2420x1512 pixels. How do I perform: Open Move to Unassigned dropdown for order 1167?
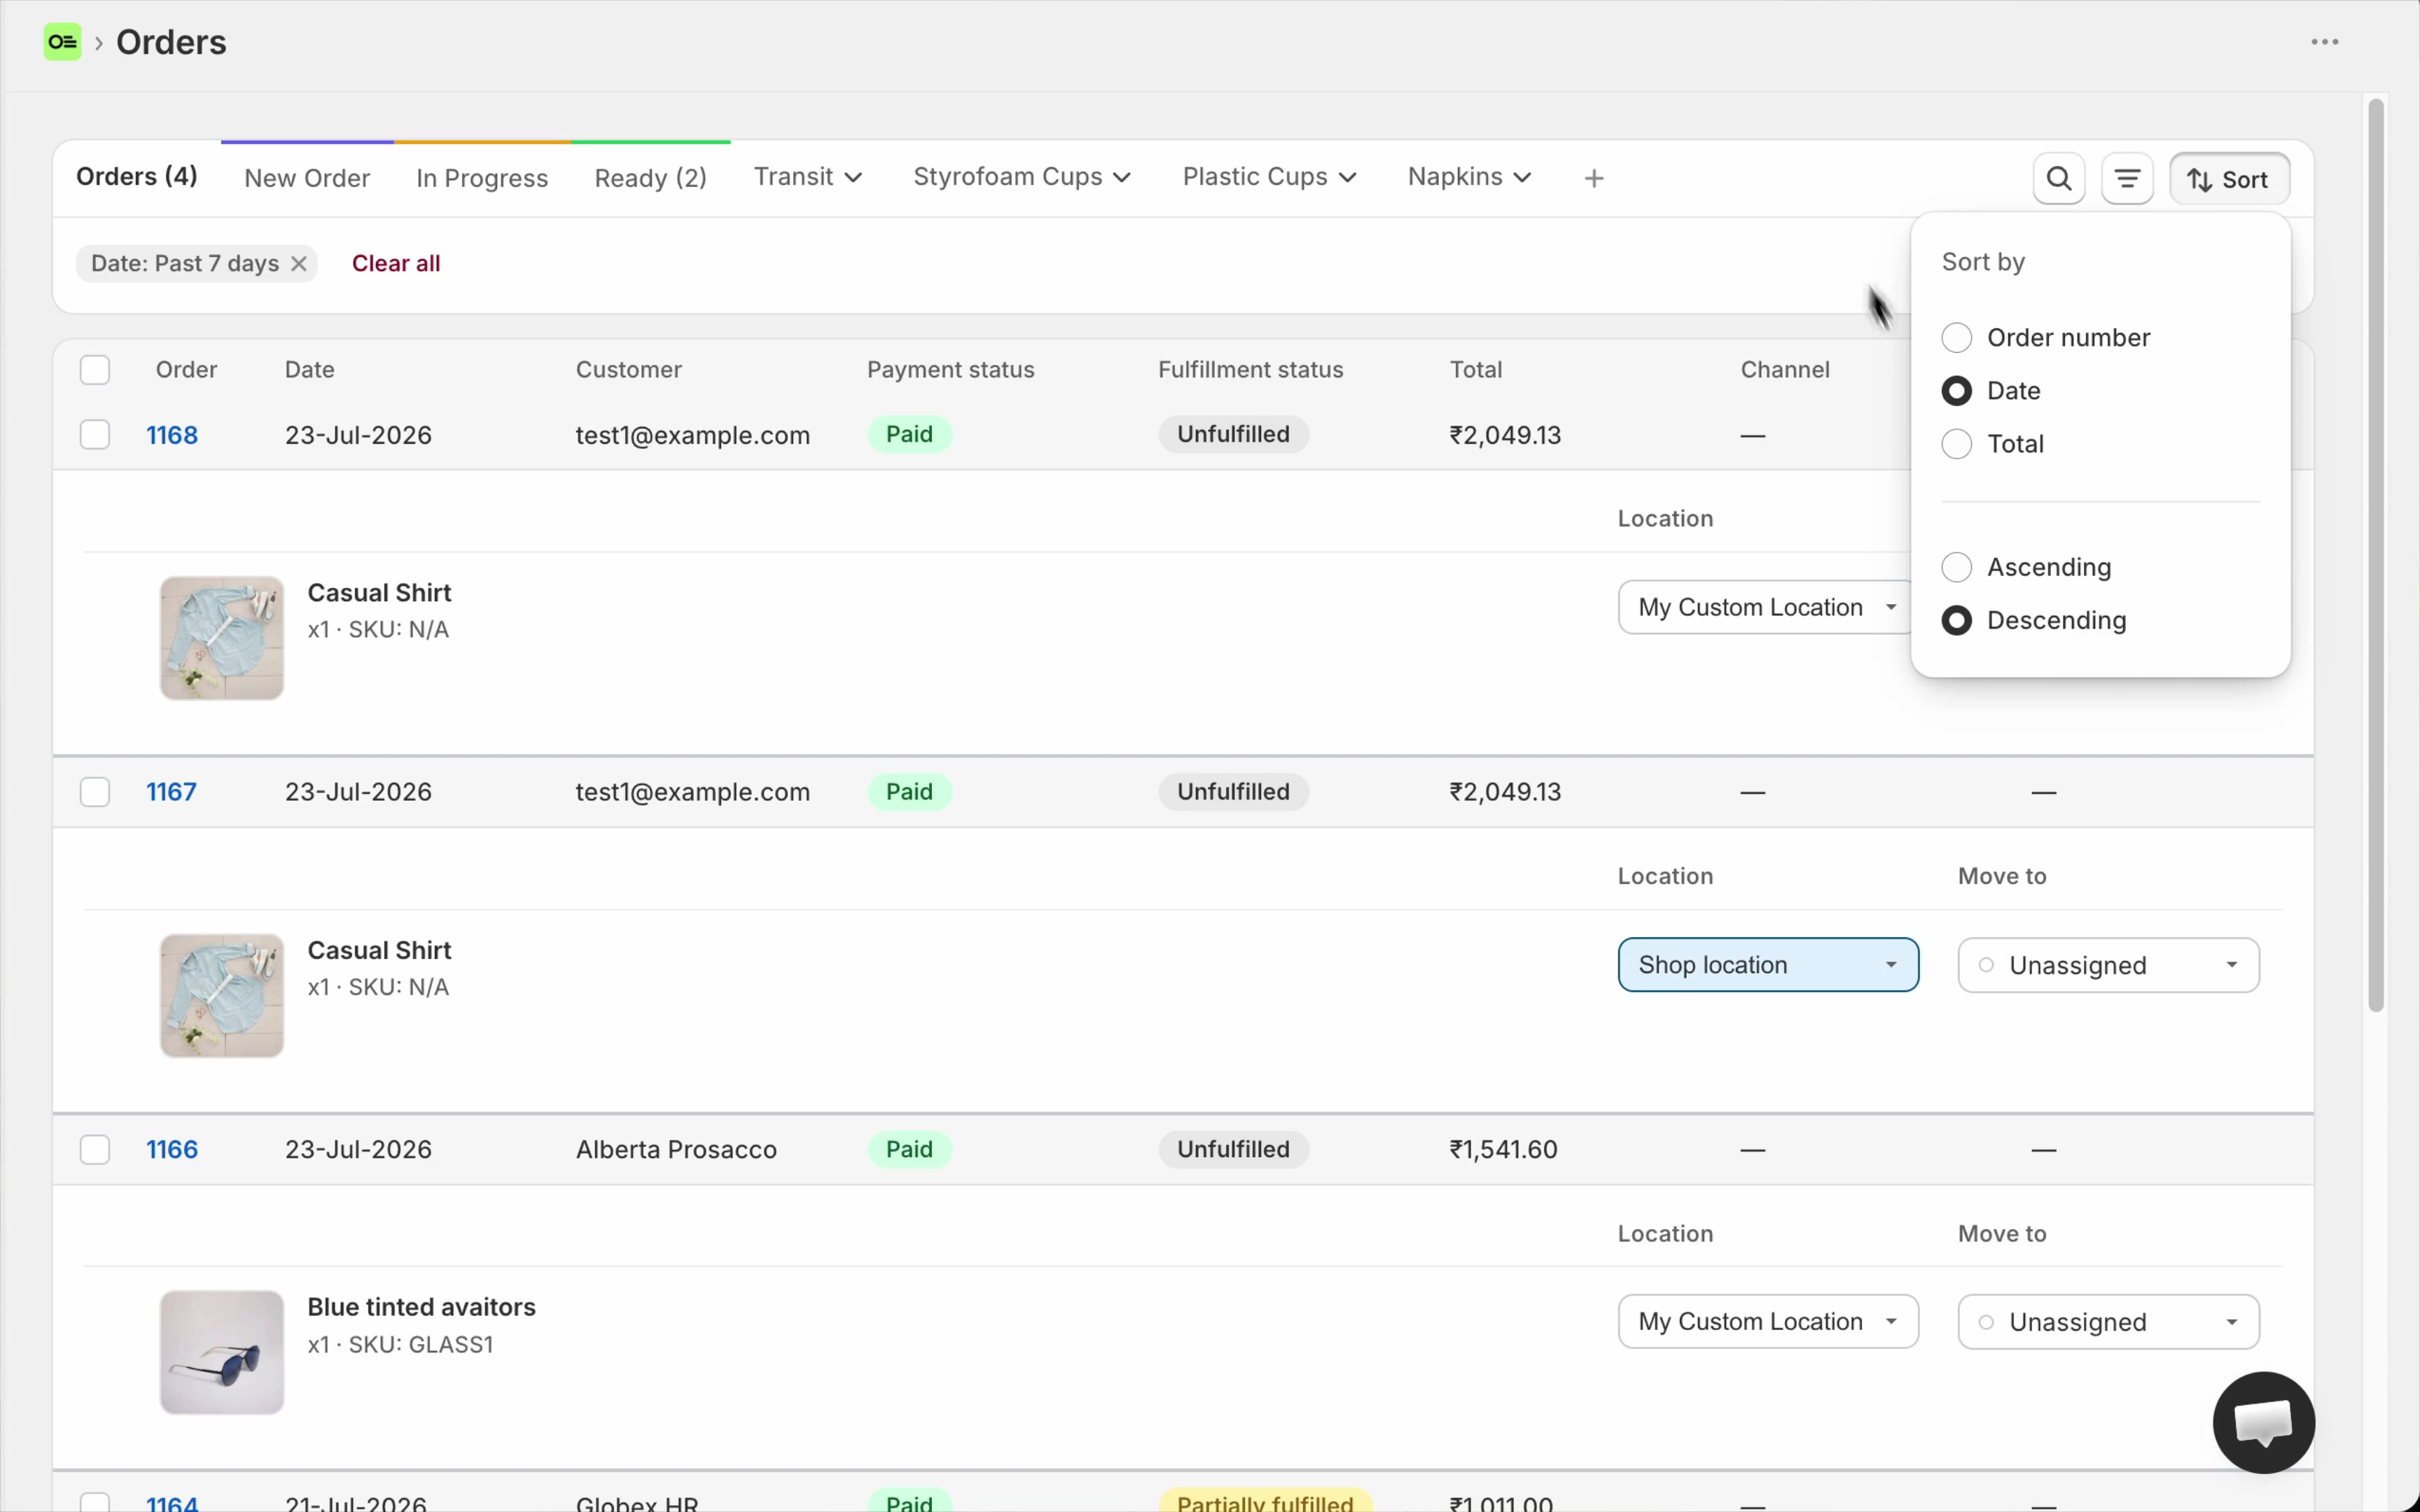[x=2108, y=965]
